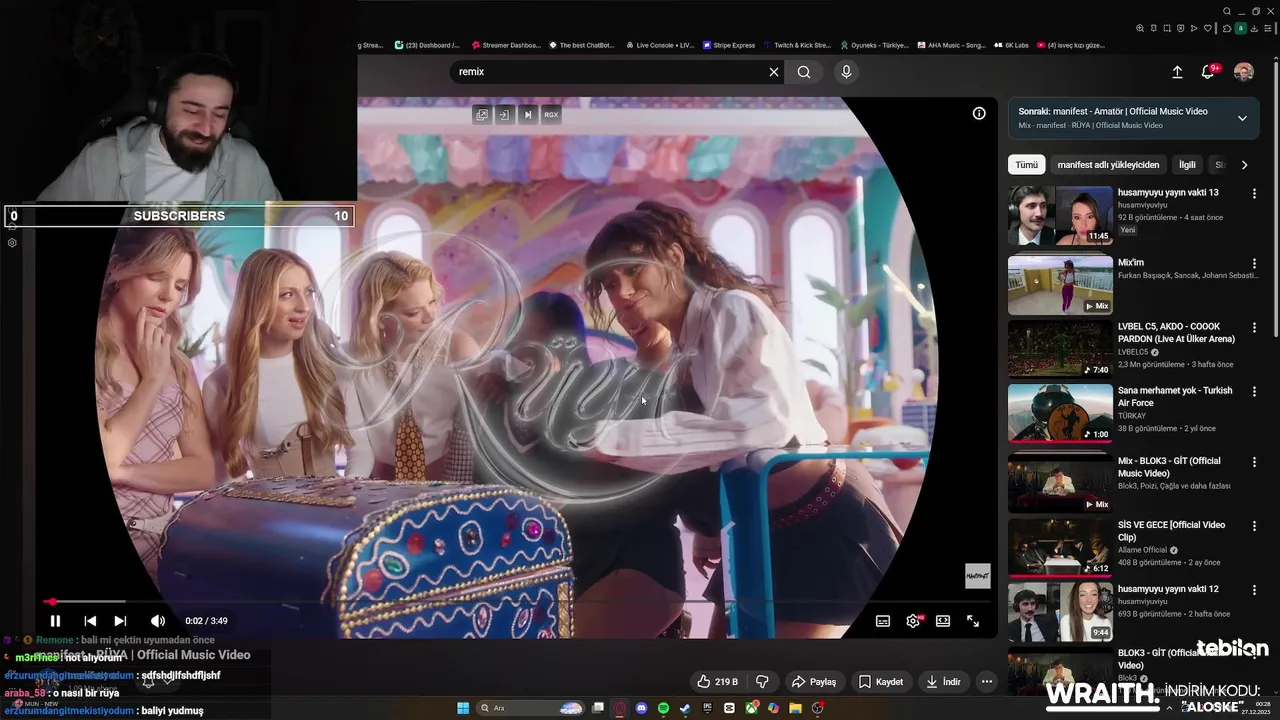The image size is (1280, 720).
Task: Open the AHA Music bookmark
Action: pos(951,45)
